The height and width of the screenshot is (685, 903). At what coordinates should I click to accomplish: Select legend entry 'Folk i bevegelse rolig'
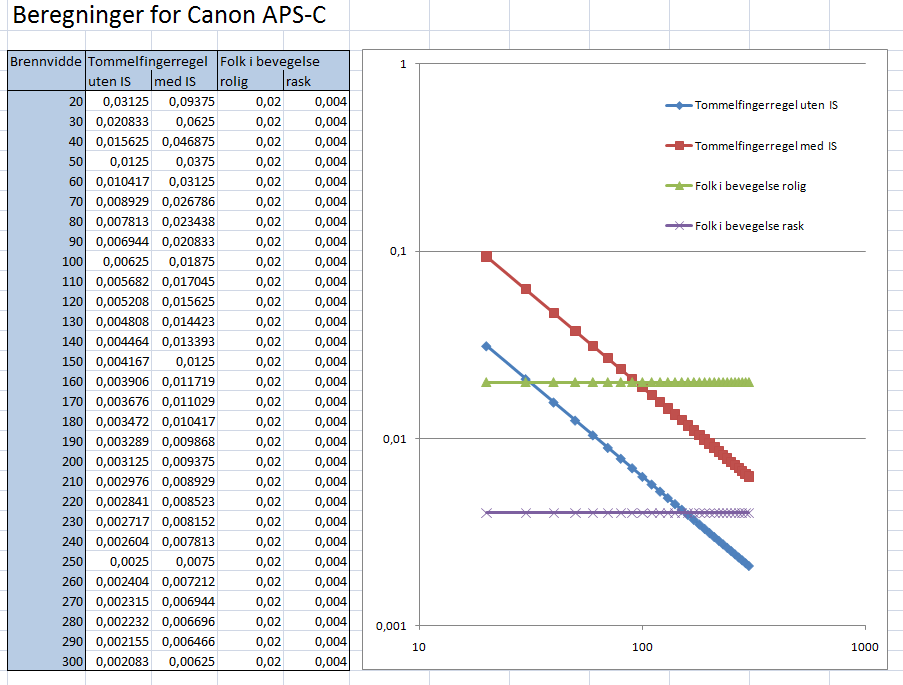[x=736, y=186]
